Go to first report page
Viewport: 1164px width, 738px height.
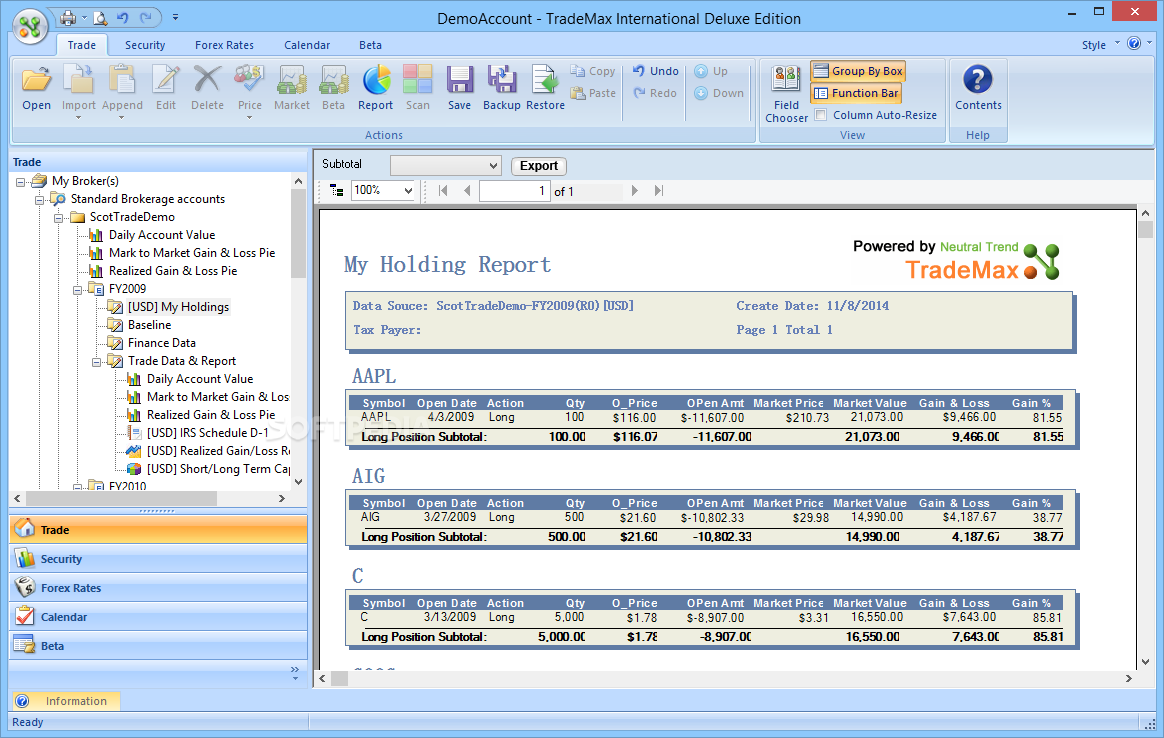[443, 191]
